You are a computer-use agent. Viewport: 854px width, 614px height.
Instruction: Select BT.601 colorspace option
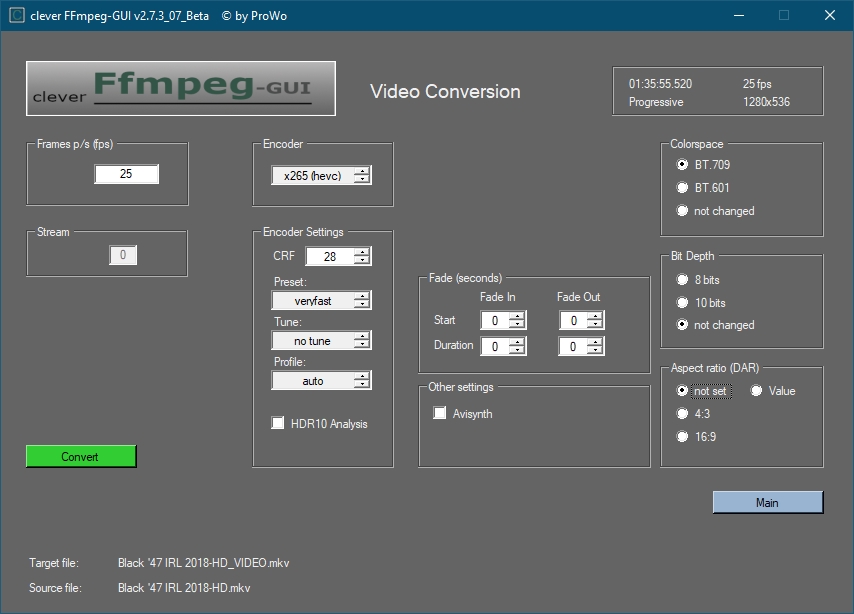click(683, 188)
